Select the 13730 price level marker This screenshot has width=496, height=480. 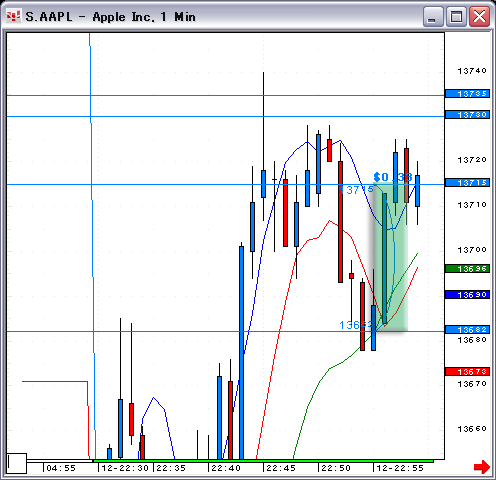click(x=467, y=115)
